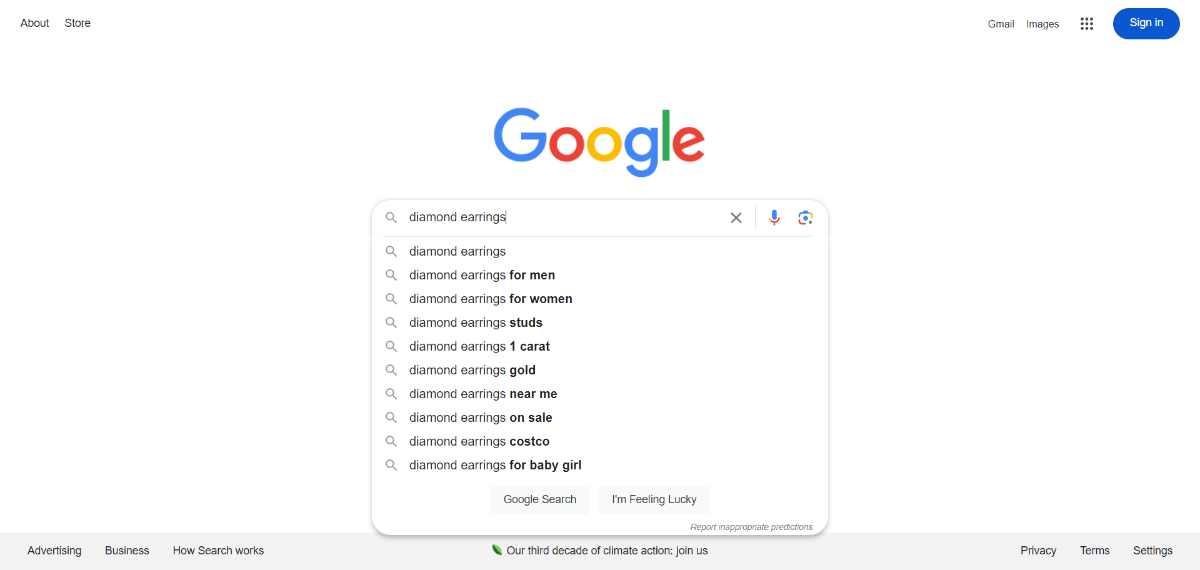Click the I'm Feeling Lucky button
This screenshot has height=570, width=1200.
[x=654, y=499]
